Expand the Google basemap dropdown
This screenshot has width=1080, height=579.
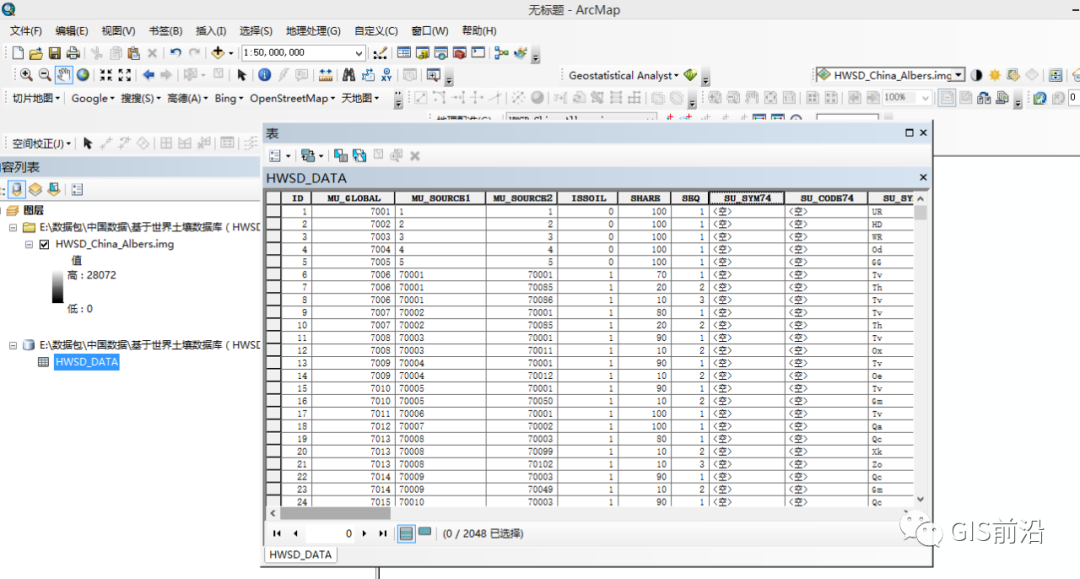click(x=93, y=98)
